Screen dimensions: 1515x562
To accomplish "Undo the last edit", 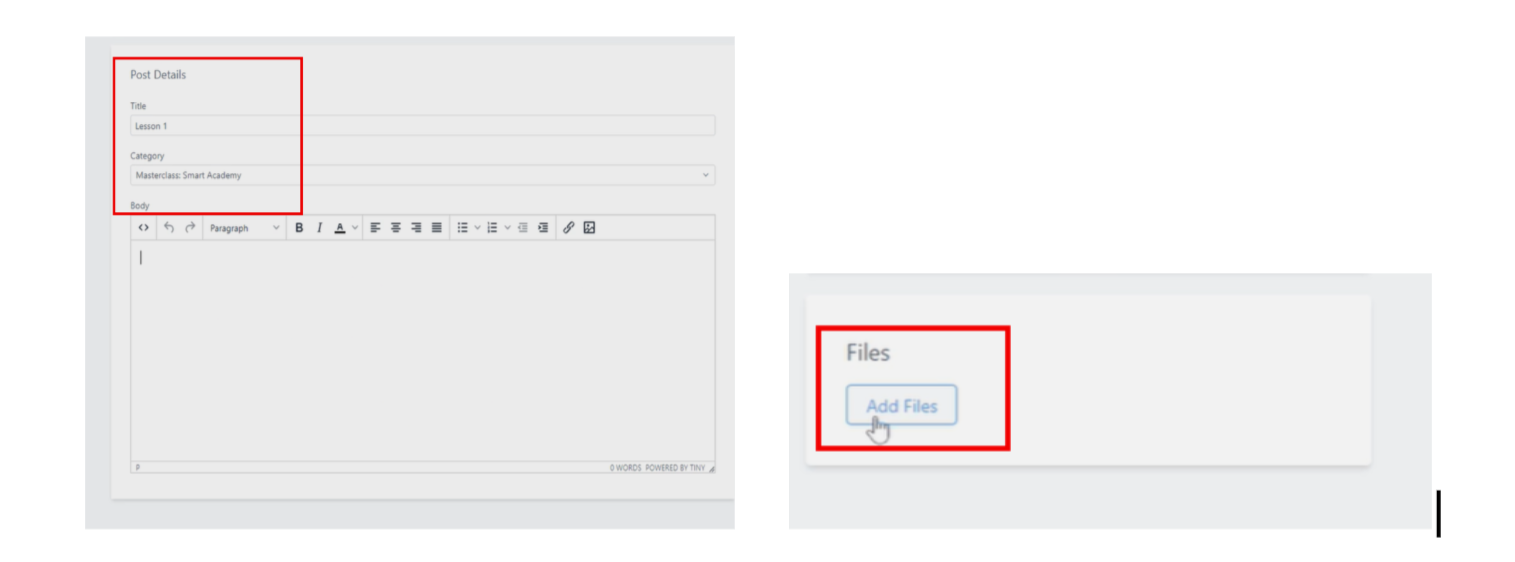I will 169,228.
